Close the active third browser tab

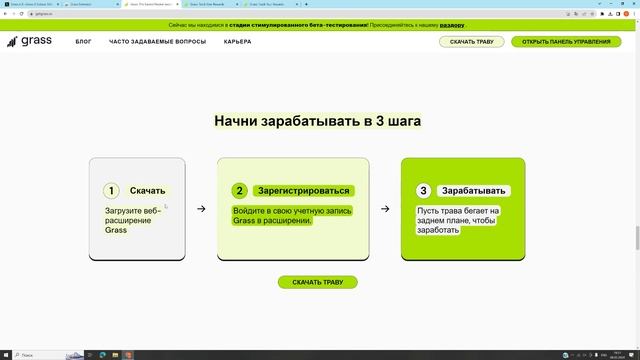177,4
